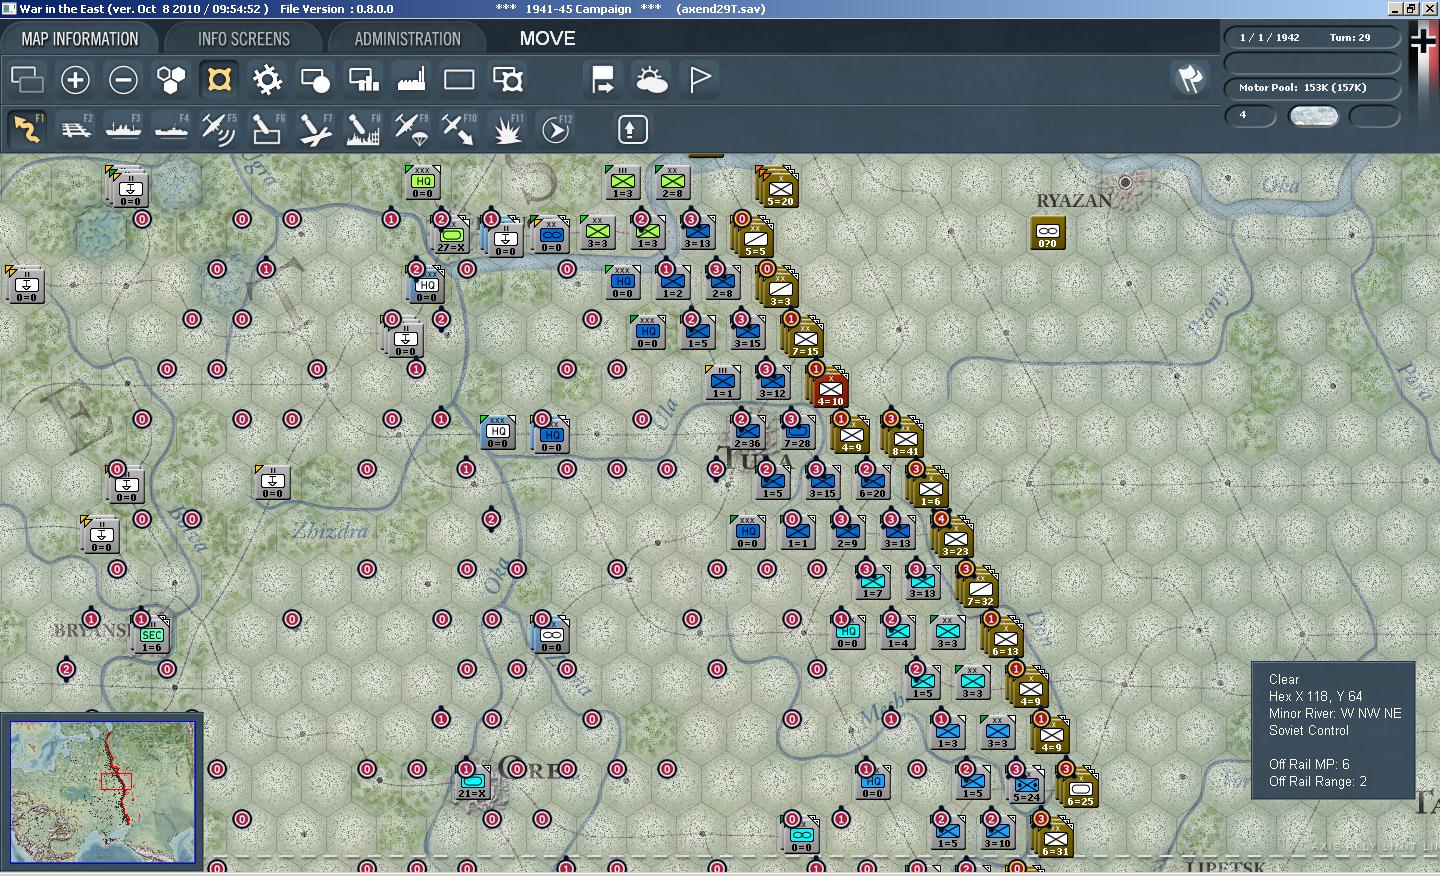Click the Zhizdra river label
This screenshot has width=1440, height=876.
[330, 530]
